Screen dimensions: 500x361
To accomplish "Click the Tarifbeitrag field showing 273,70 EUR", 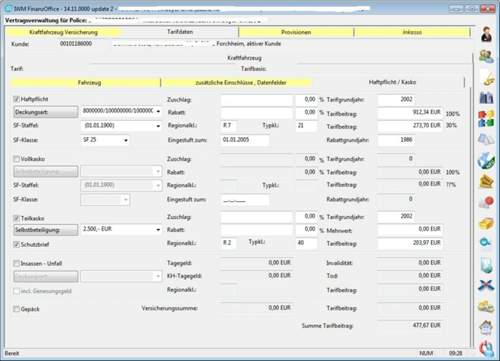I will [410, 126].
